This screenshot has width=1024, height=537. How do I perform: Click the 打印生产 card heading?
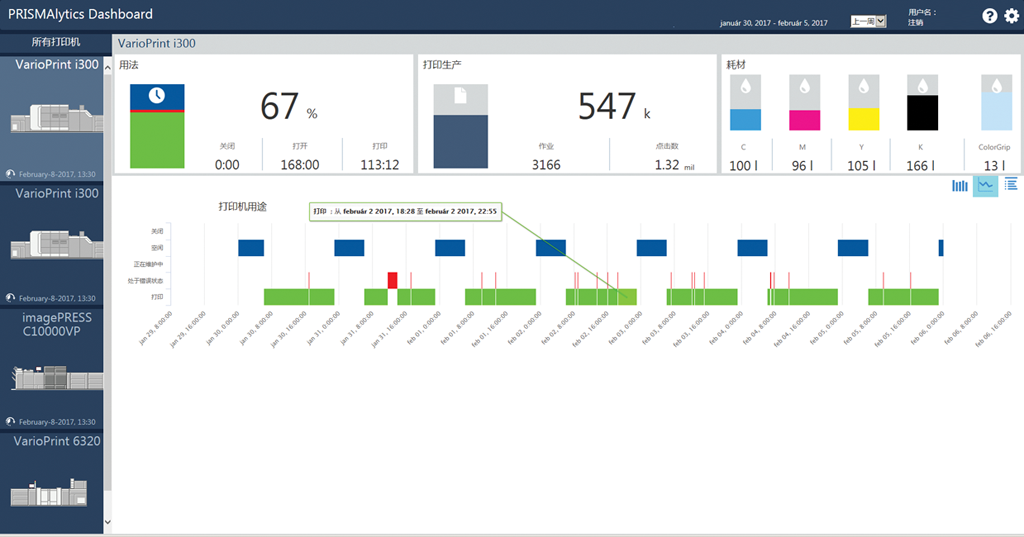pos(442,65)
